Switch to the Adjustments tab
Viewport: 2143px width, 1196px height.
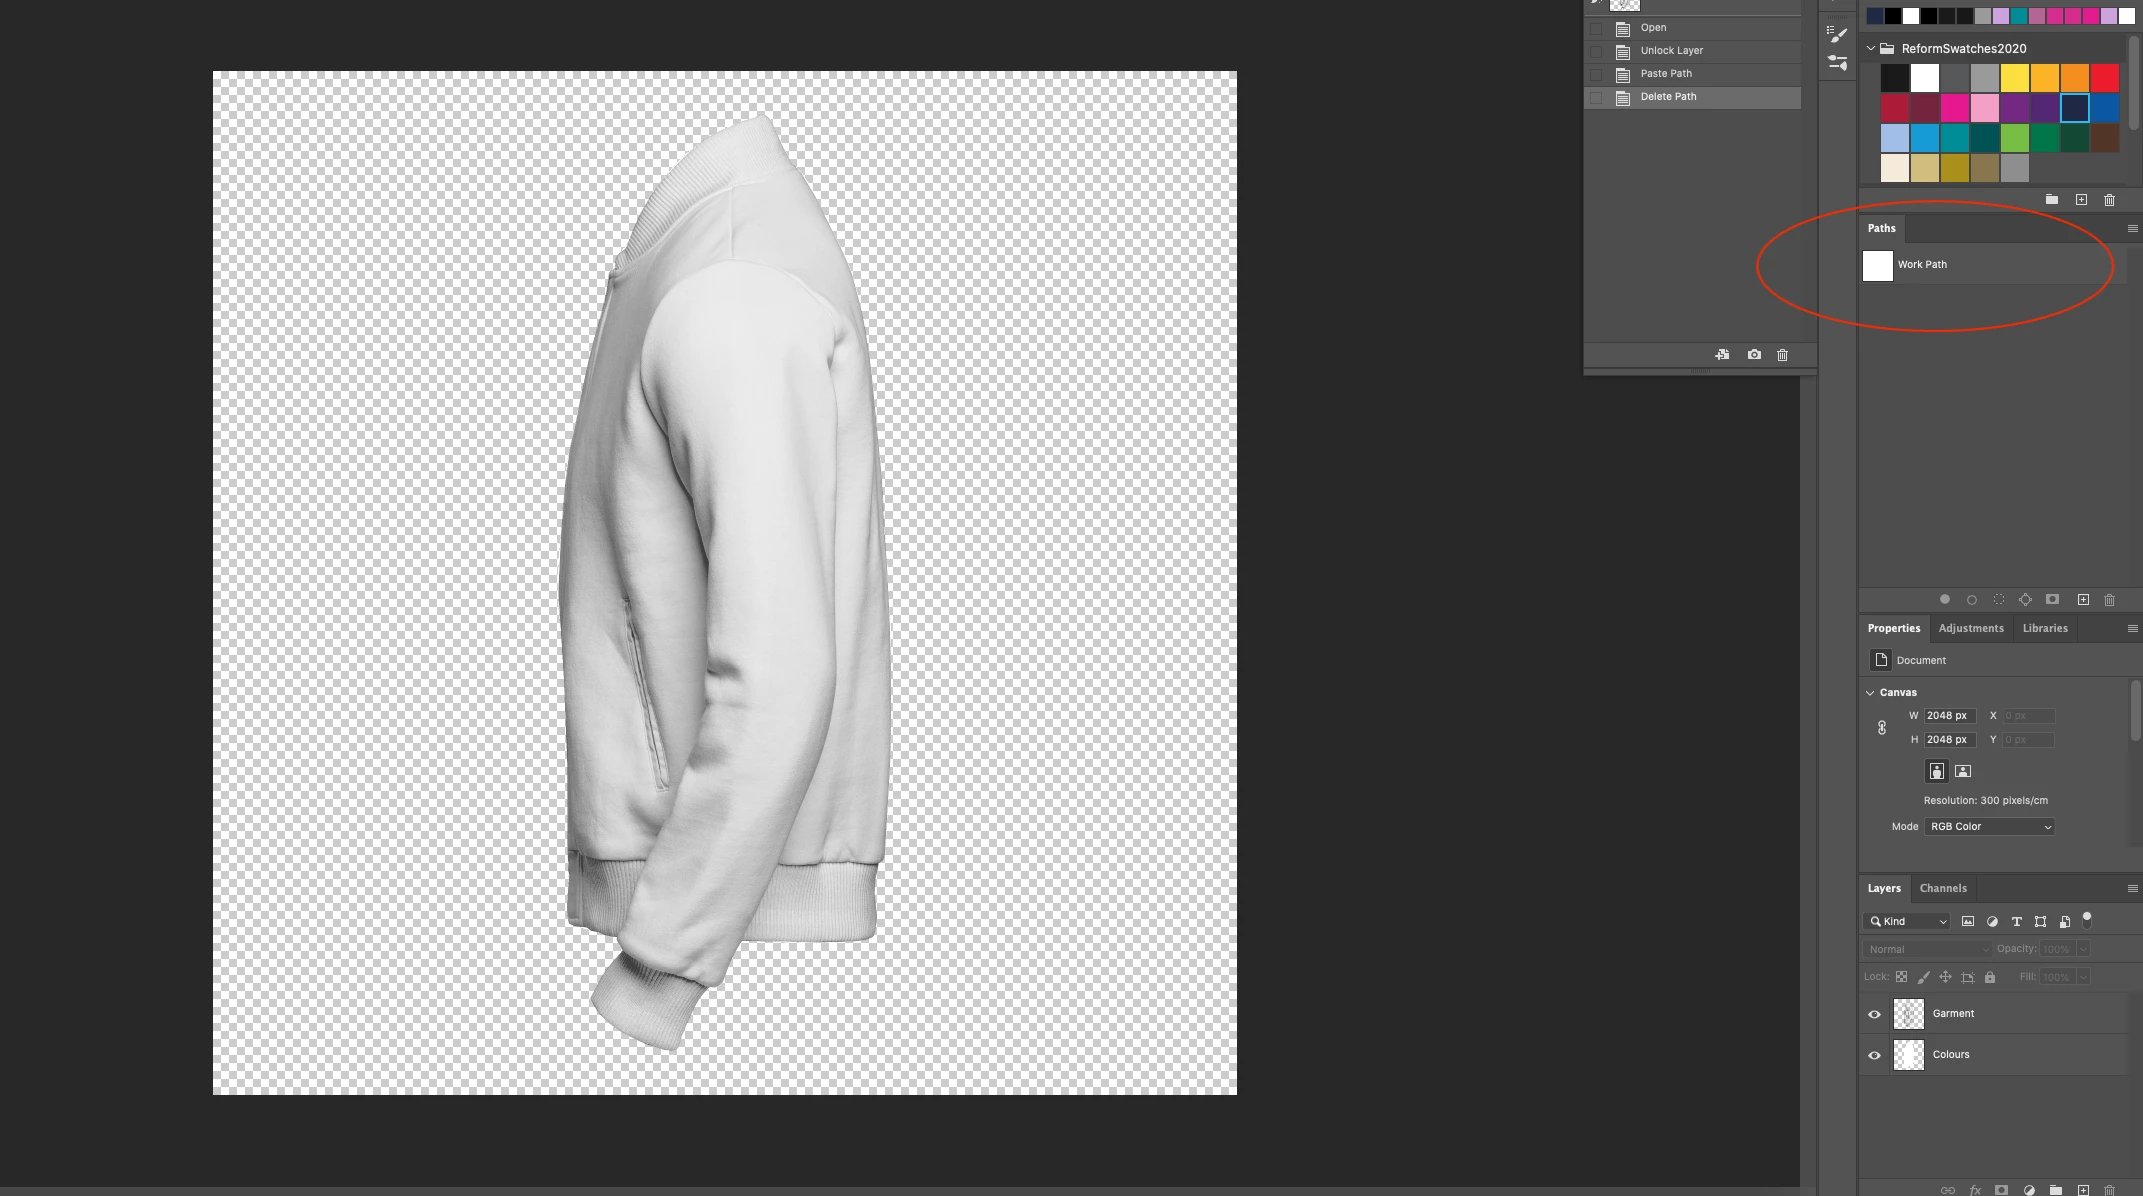[x=1970, y=628]
